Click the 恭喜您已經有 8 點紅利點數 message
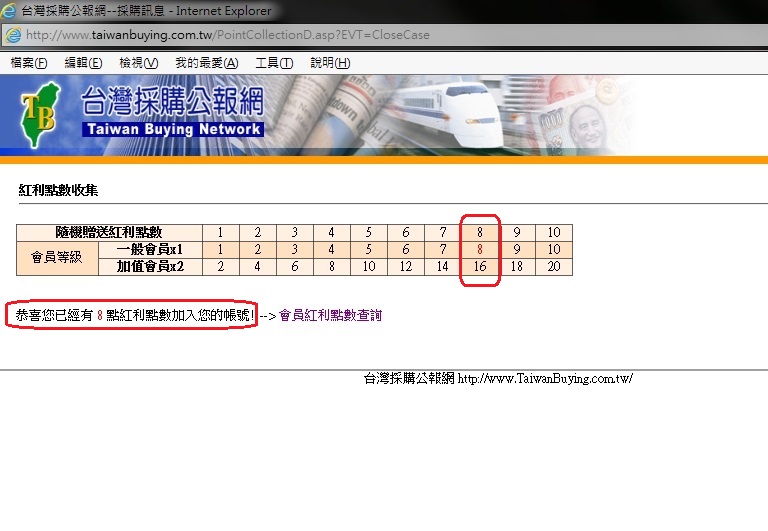768x531 pixels. coord(135,315)
